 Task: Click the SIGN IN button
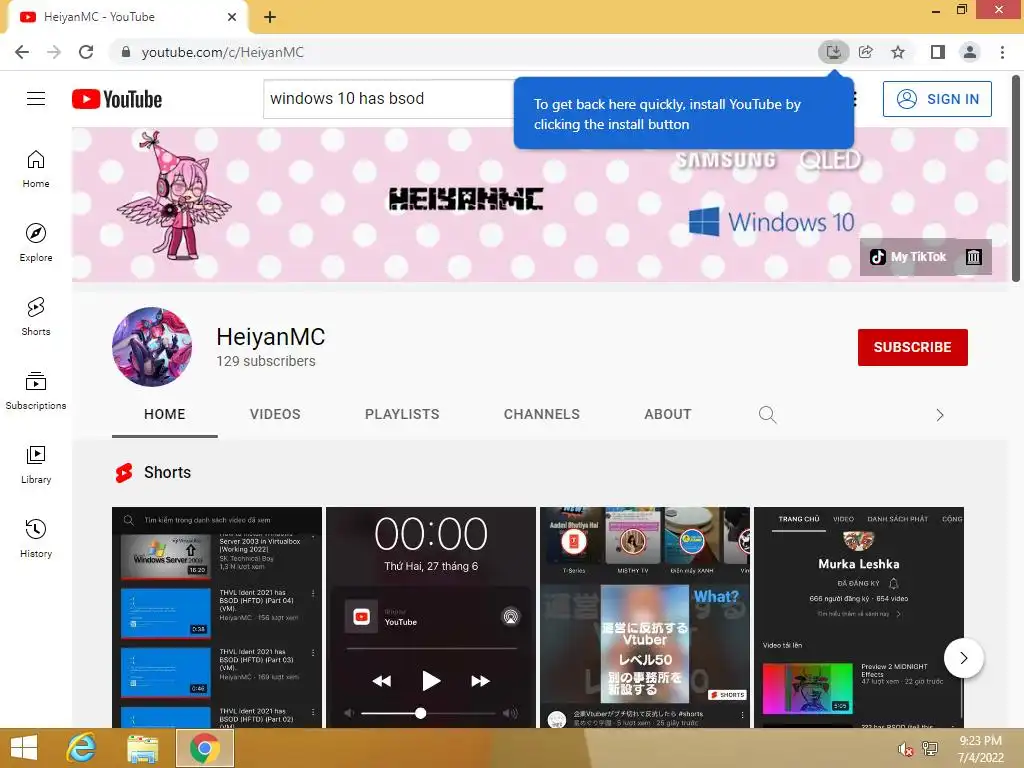click(937, 99)
